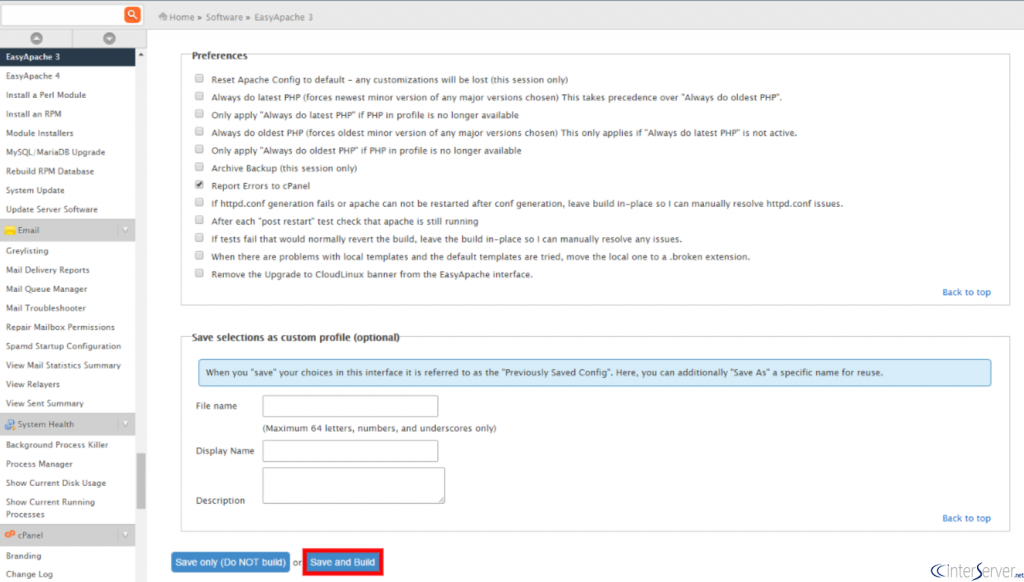Click the cPanel section logo icon

(x=10, y=535)
